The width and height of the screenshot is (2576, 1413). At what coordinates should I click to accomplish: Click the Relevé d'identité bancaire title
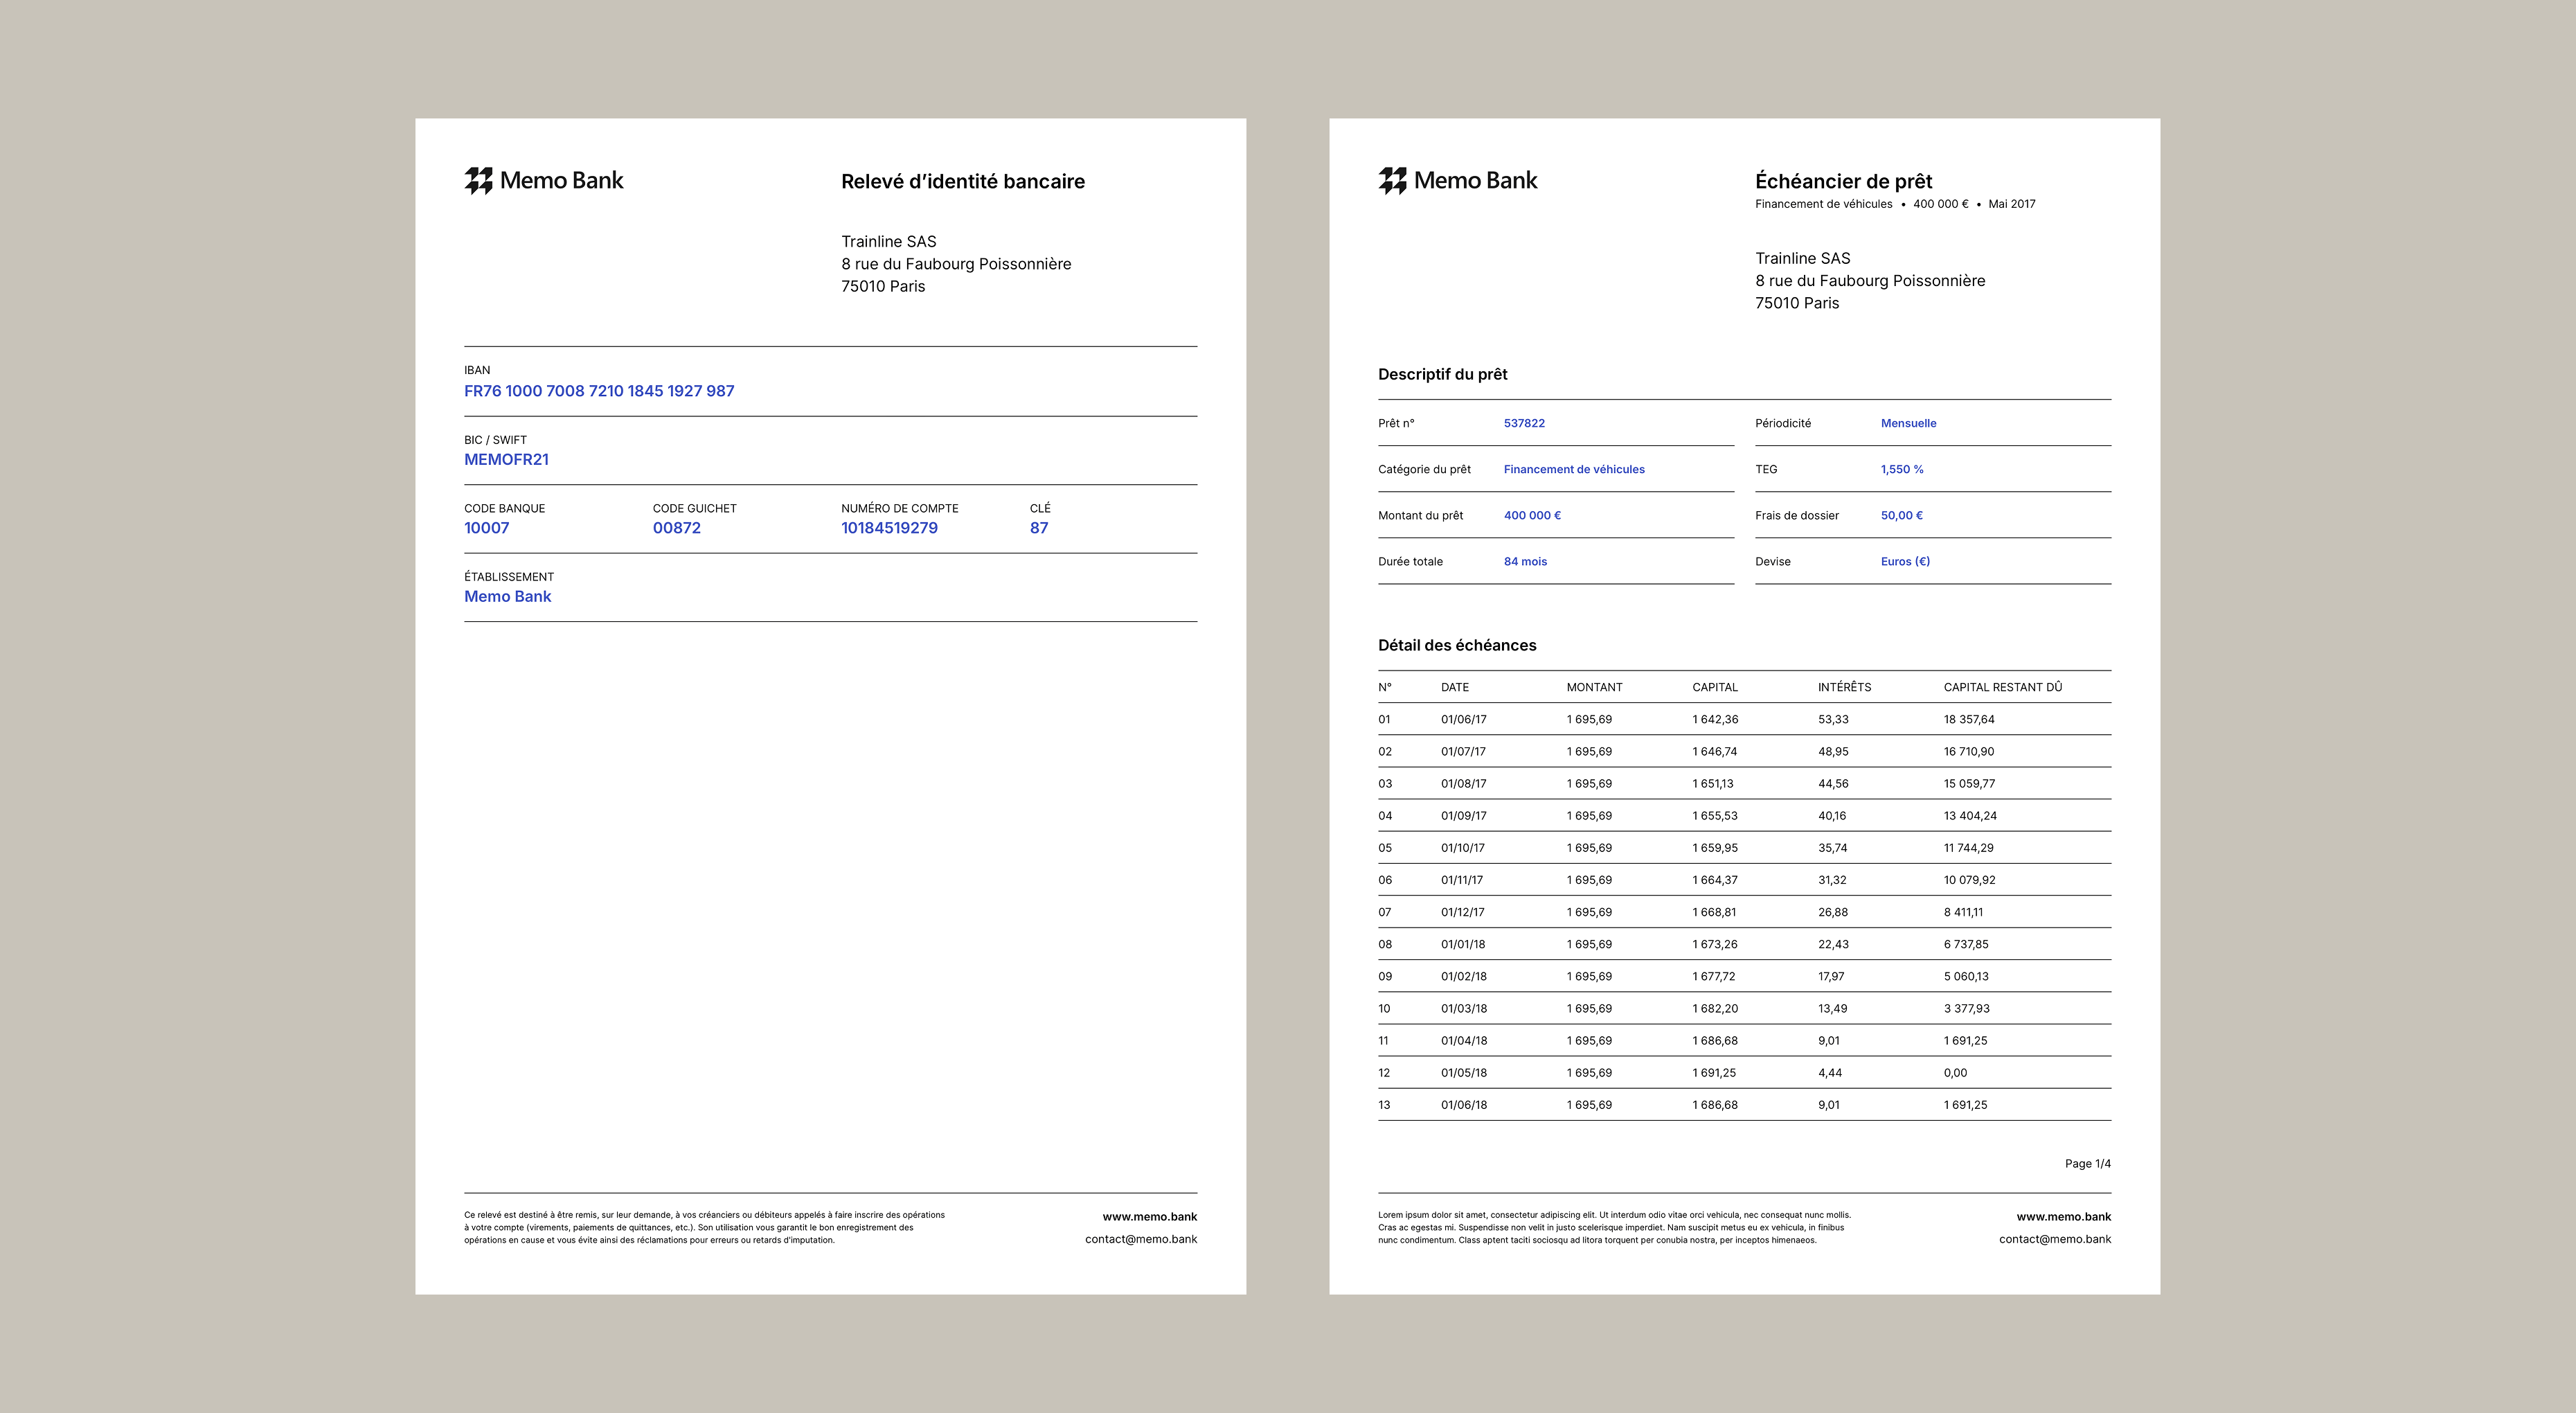click(x=962, y=182)
